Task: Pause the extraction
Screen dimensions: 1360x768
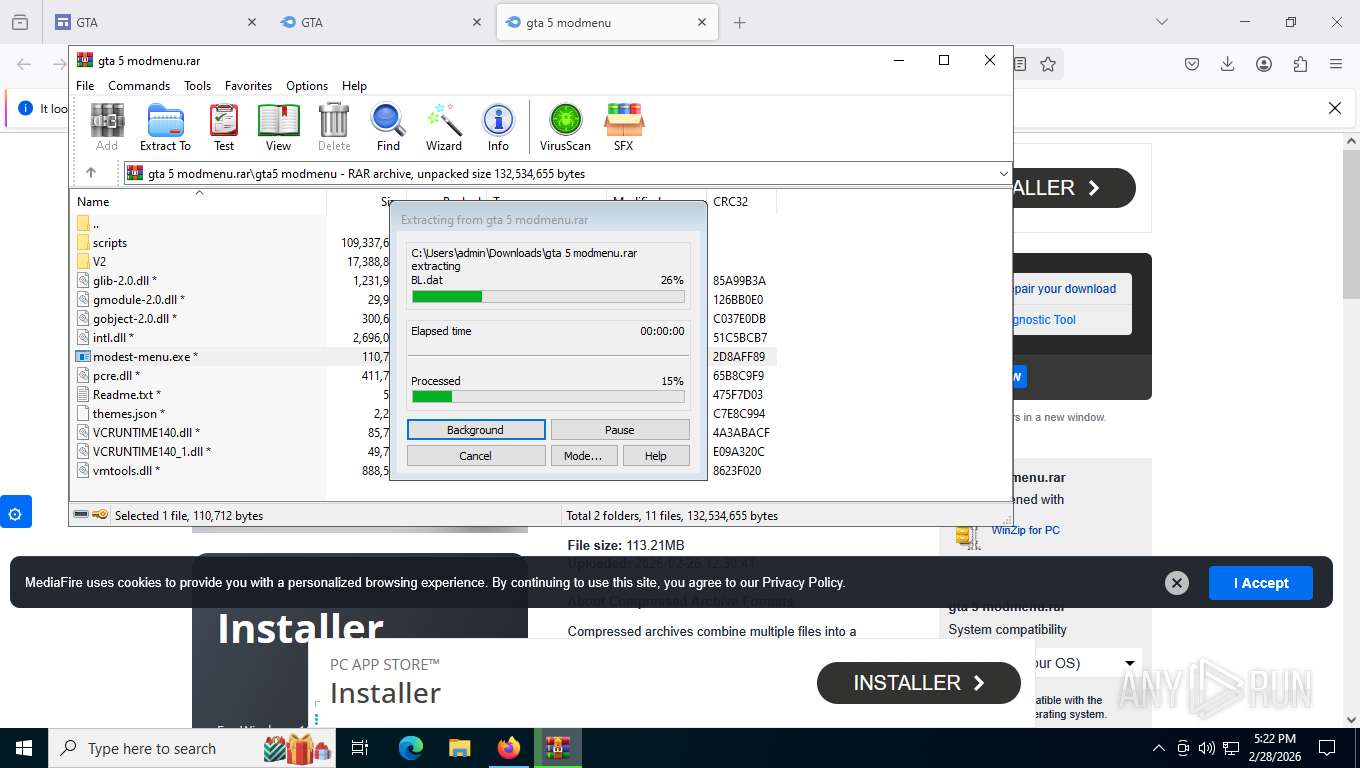Action: point(620,430)
